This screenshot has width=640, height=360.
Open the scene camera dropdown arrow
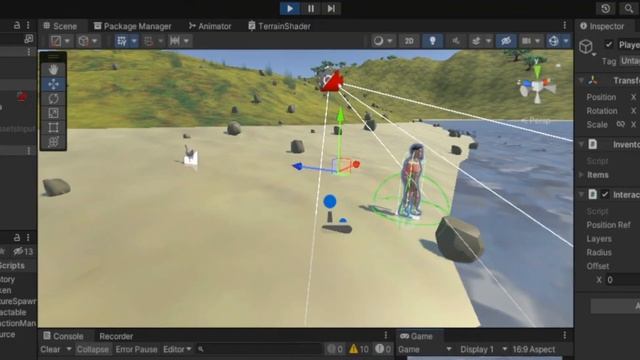[x=538, y=41]
